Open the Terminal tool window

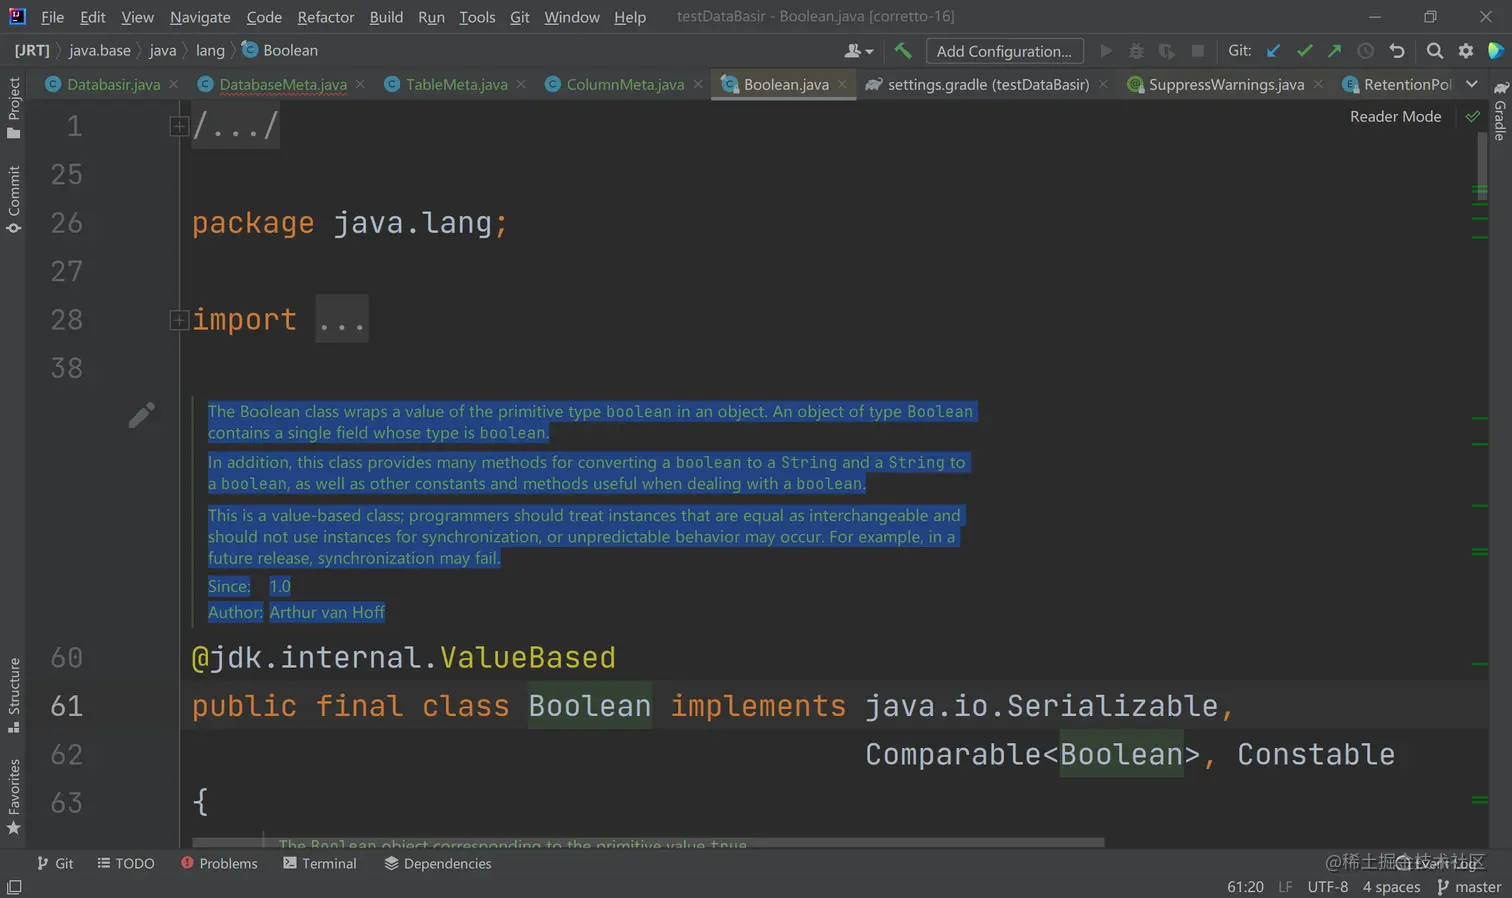(x=320, y=863)
